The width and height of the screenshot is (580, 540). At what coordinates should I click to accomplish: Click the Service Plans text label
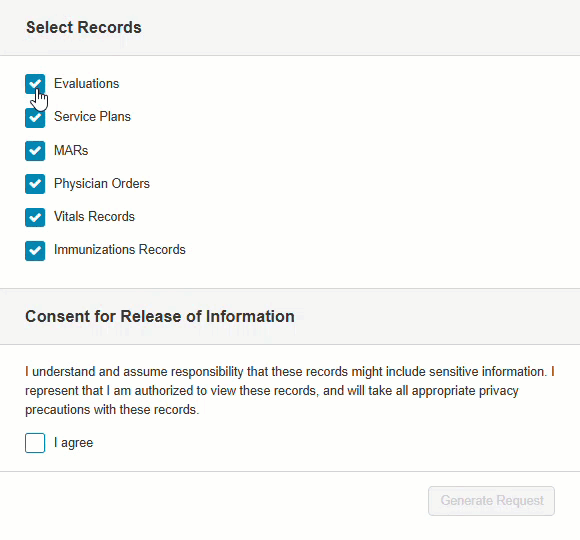[x=92, y=117]
